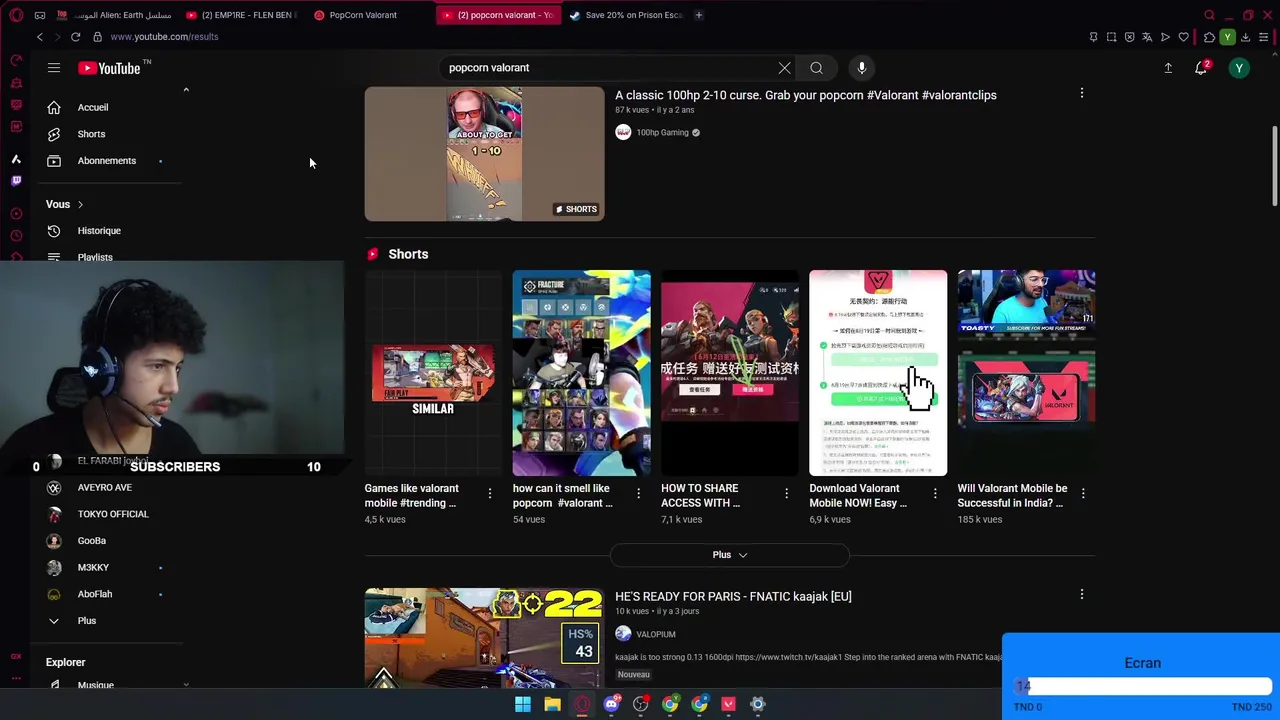Open options for Will Valorant Mobile short
The image size is (1280, 720).
(1083, 493)
